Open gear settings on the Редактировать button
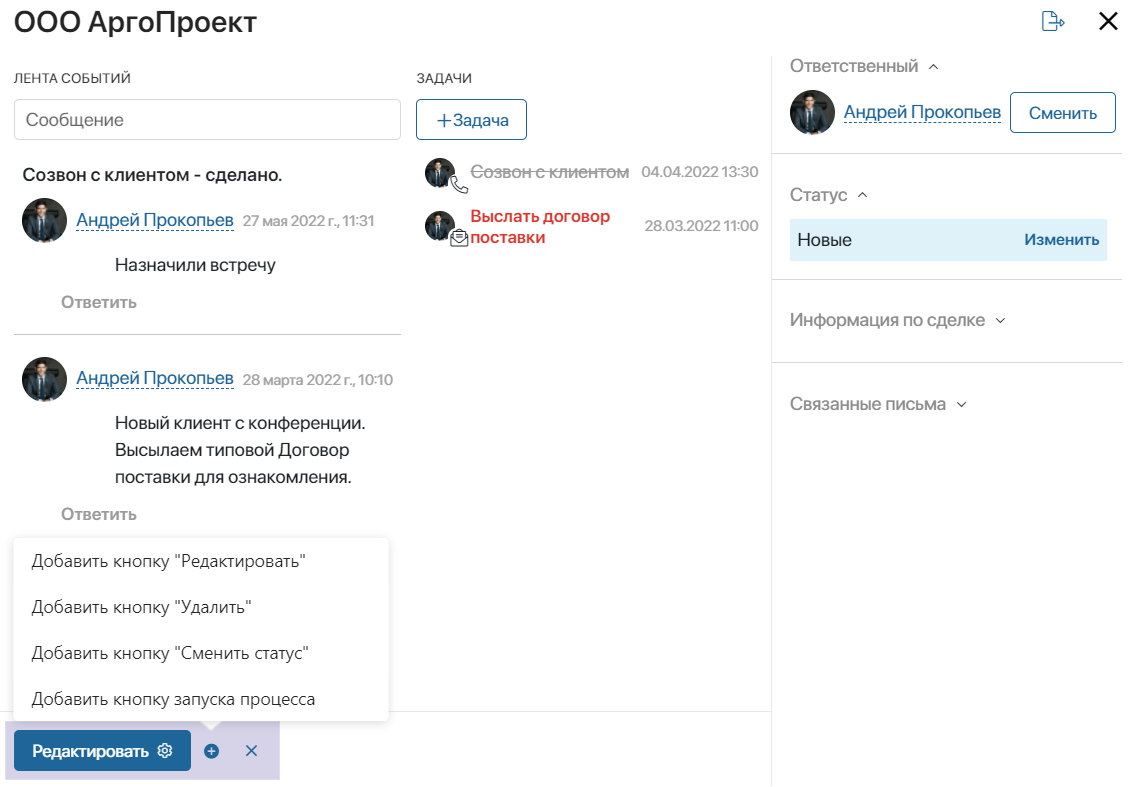The image size is (1128, 787). tap(165, 750)
